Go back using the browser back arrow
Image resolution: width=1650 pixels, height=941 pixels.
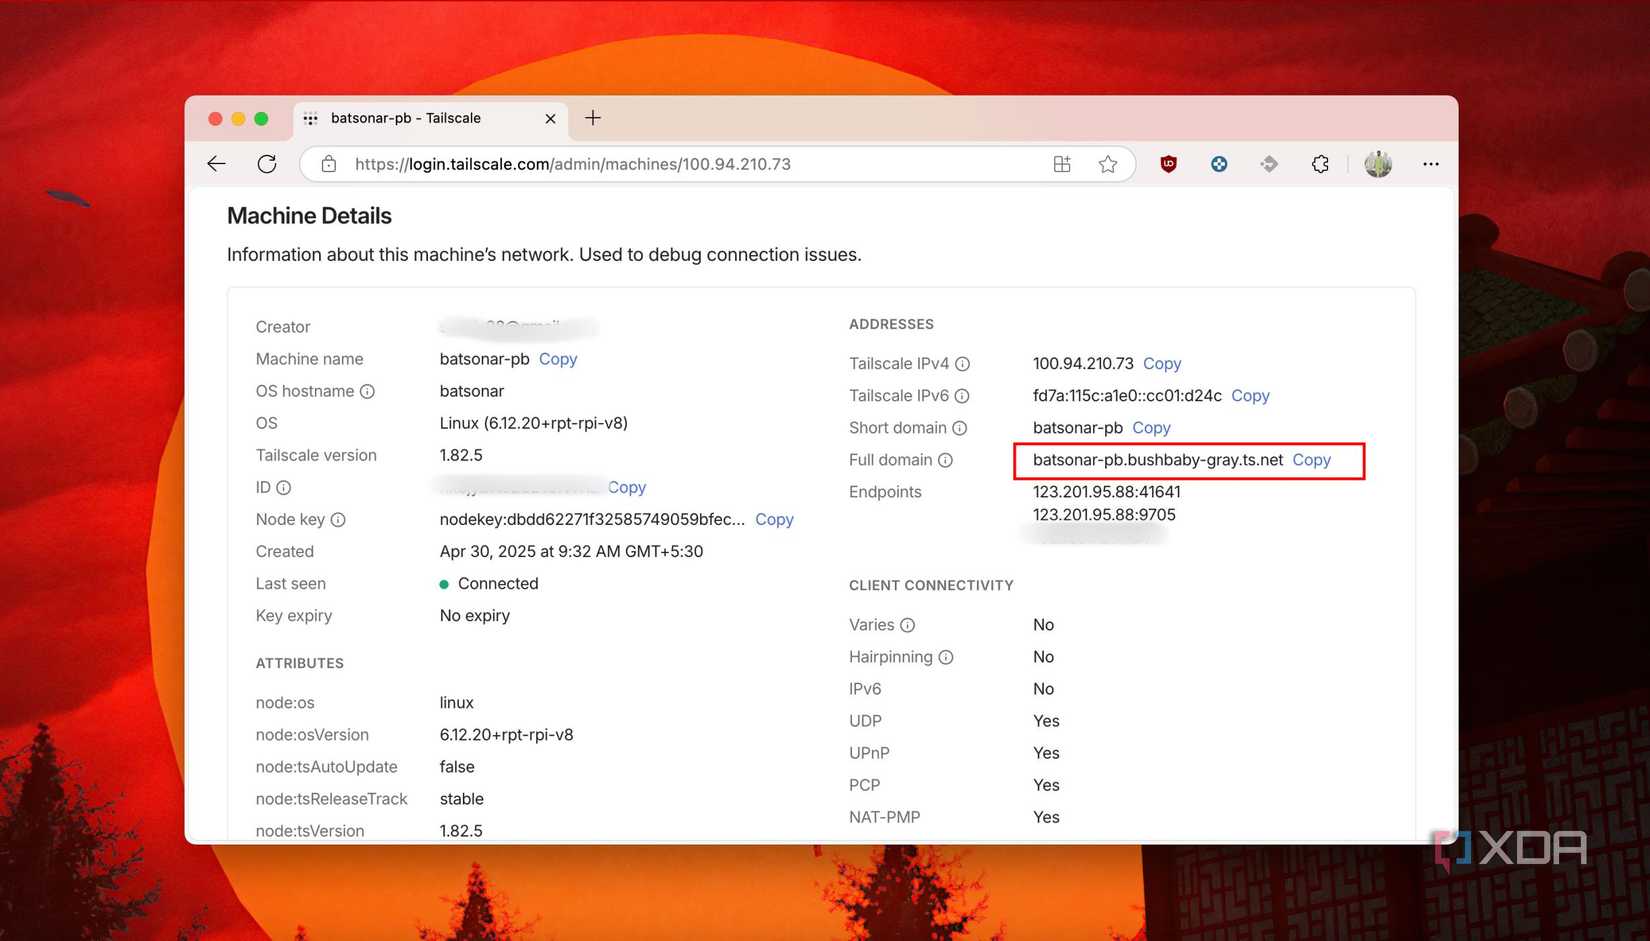click(216, 164)
